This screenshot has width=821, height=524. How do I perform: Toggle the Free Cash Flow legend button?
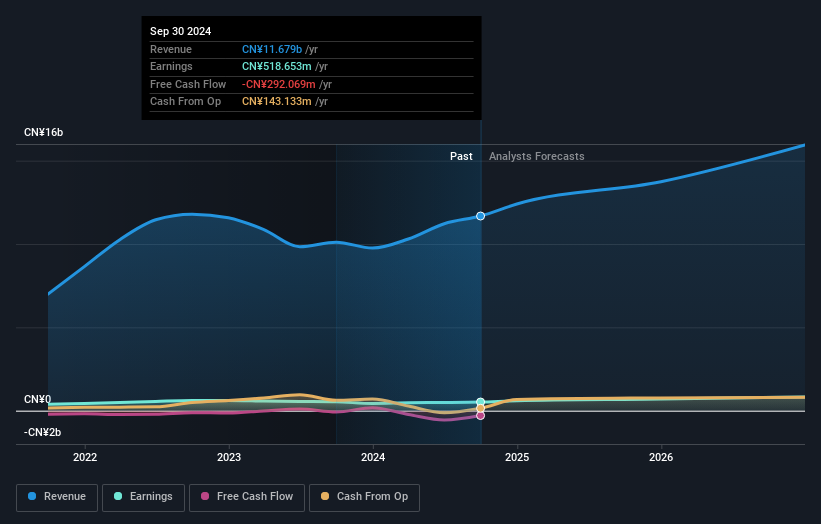coord(247,497)
